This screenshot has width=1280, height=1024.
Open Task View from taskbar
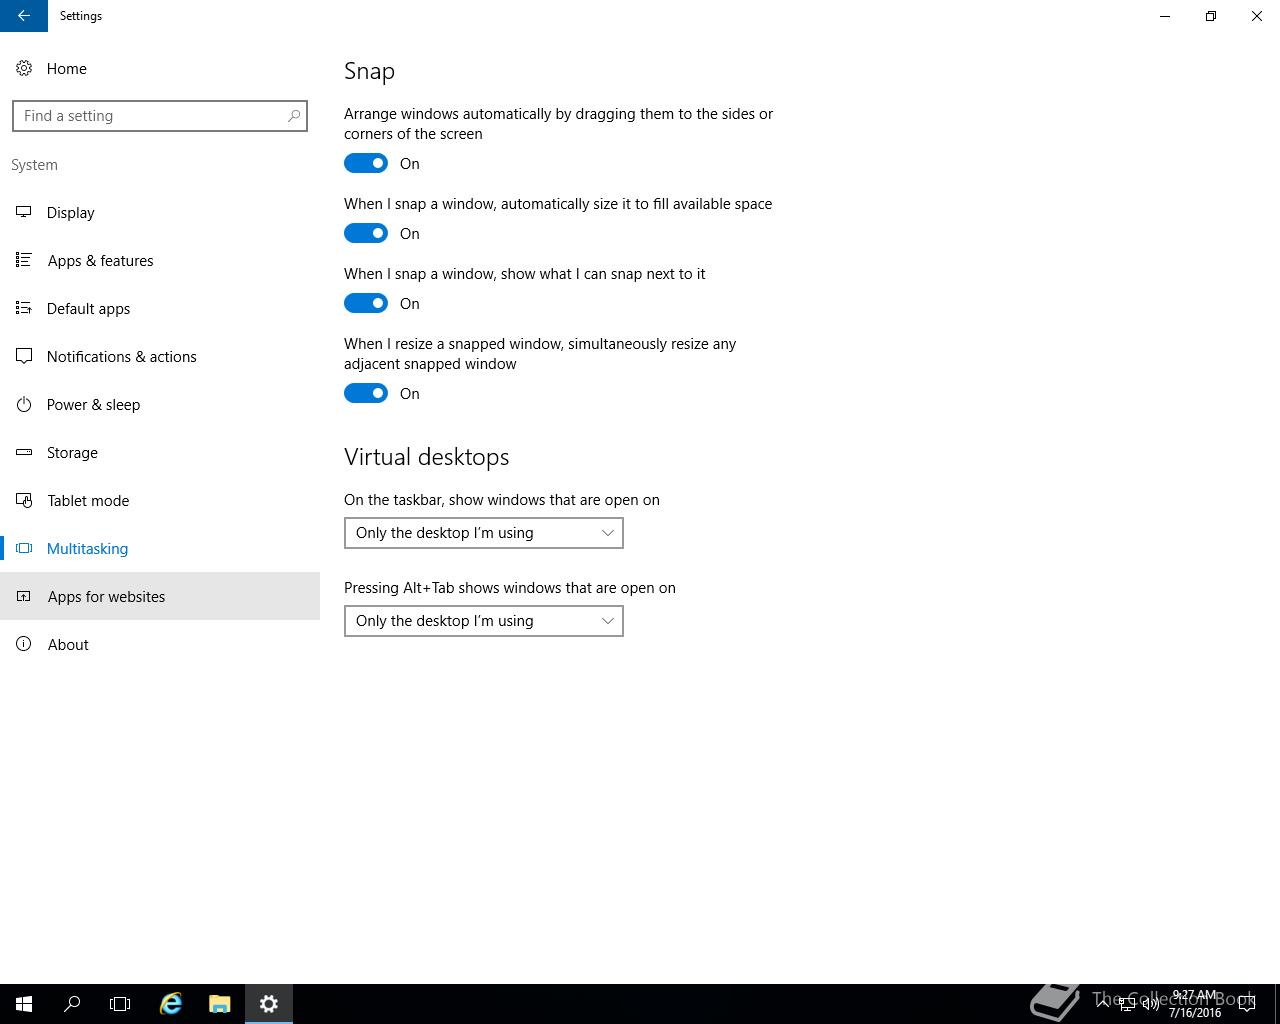point(120,1004)
